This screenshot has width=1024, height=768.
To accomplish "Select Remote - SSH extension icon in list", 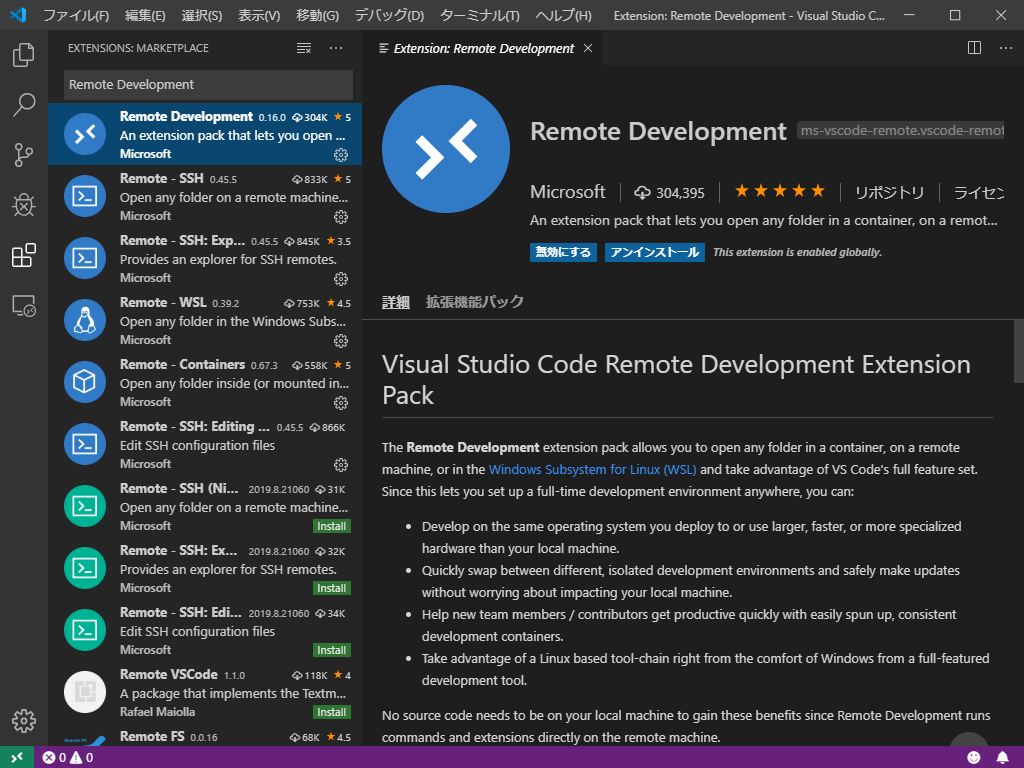I will (85, 196).
